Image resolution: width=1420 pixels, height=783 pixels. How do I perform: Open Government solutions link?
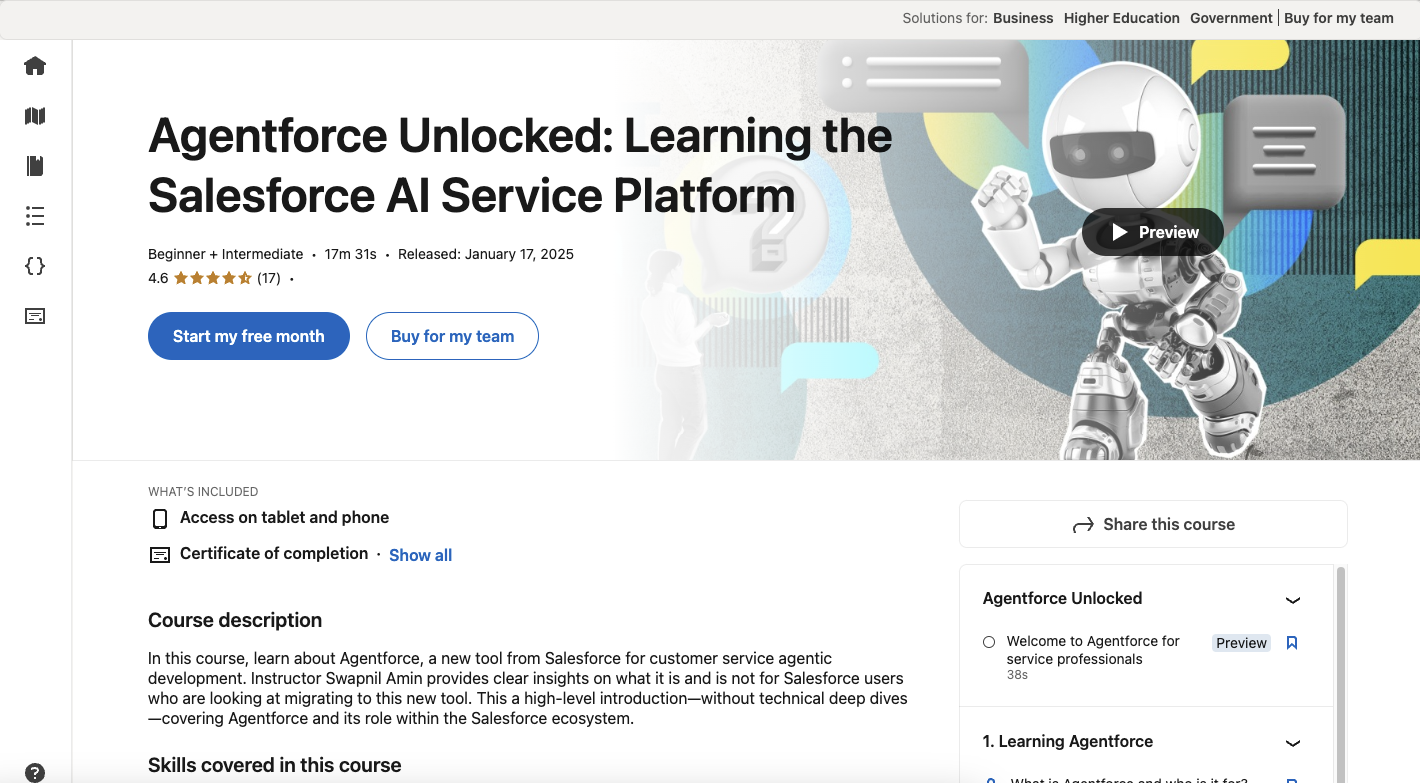pyautogui.click(x=1231, y=18)
